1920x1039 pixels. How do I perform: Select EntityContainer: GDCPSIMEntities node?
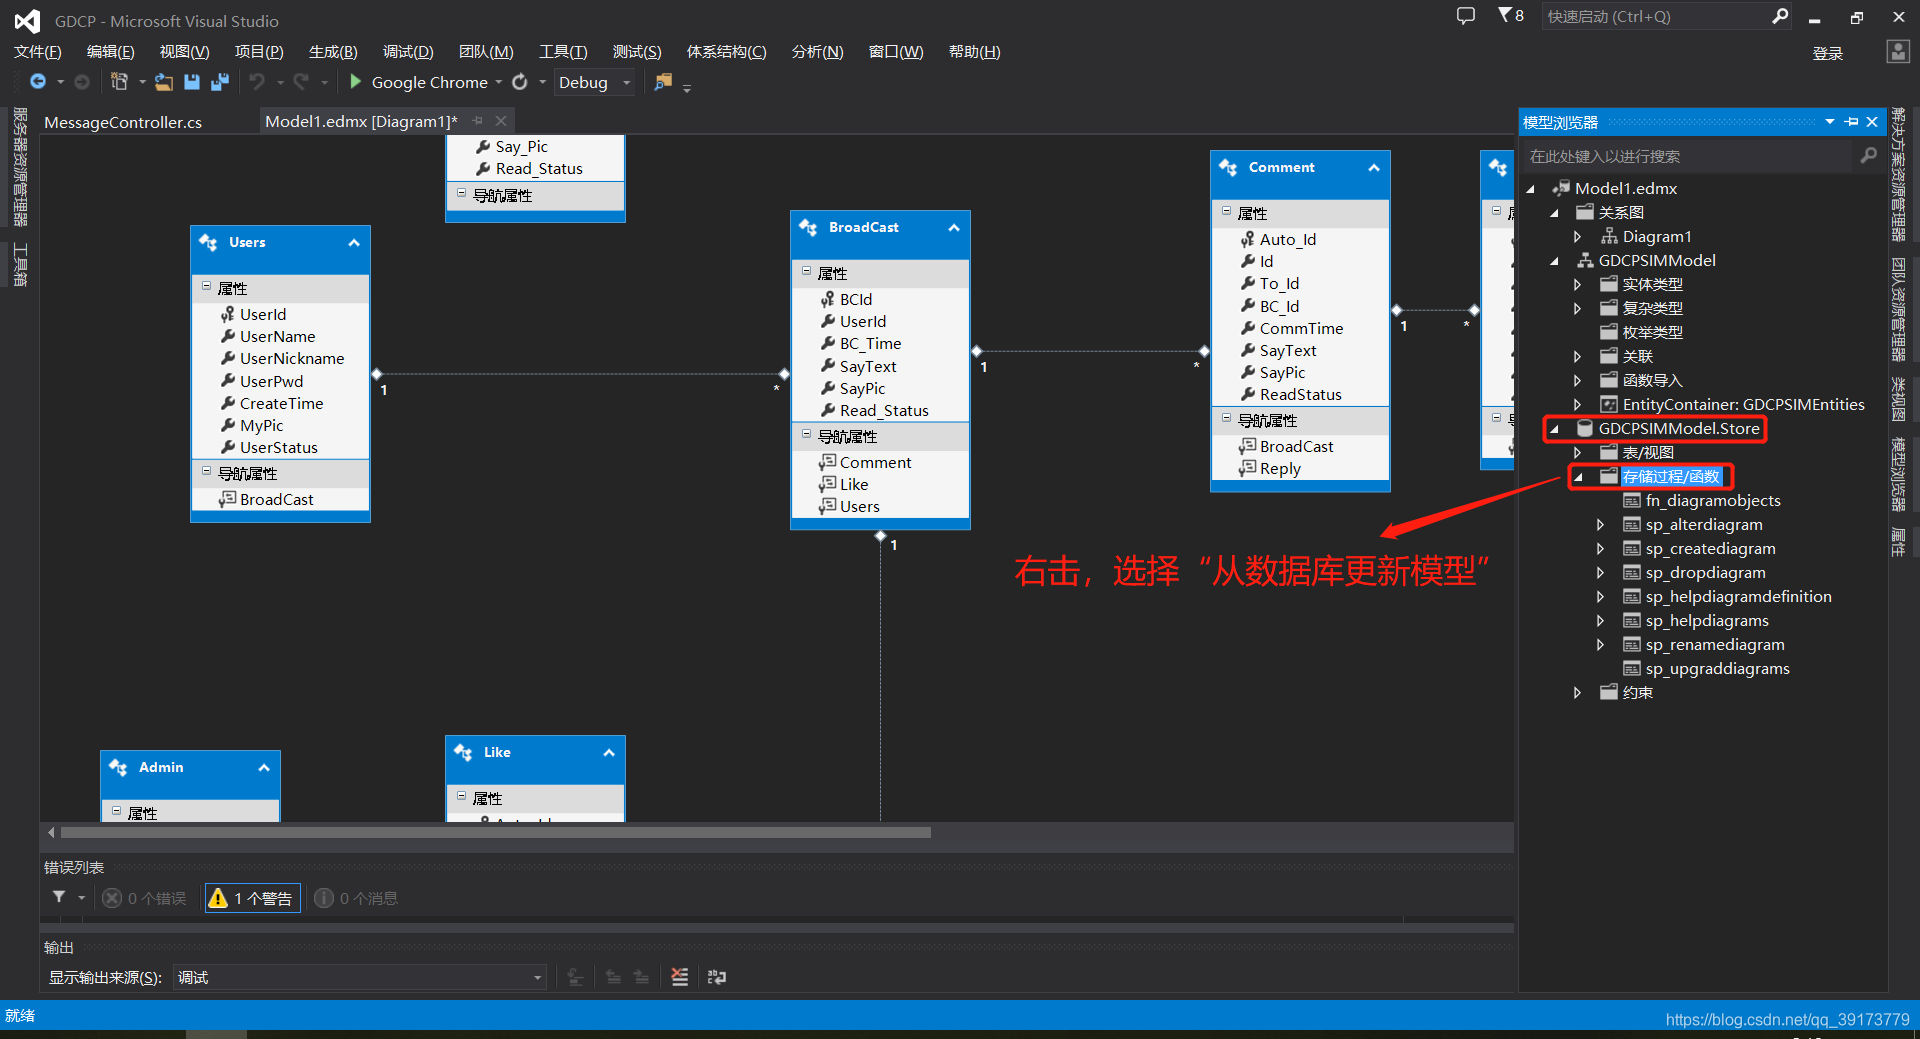point(1743,404)
